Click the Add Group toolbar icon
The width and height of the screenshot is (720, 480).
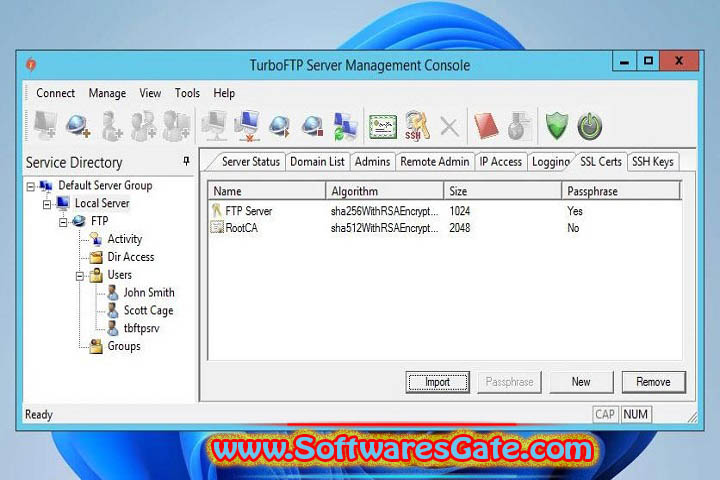tap(143, 125)
